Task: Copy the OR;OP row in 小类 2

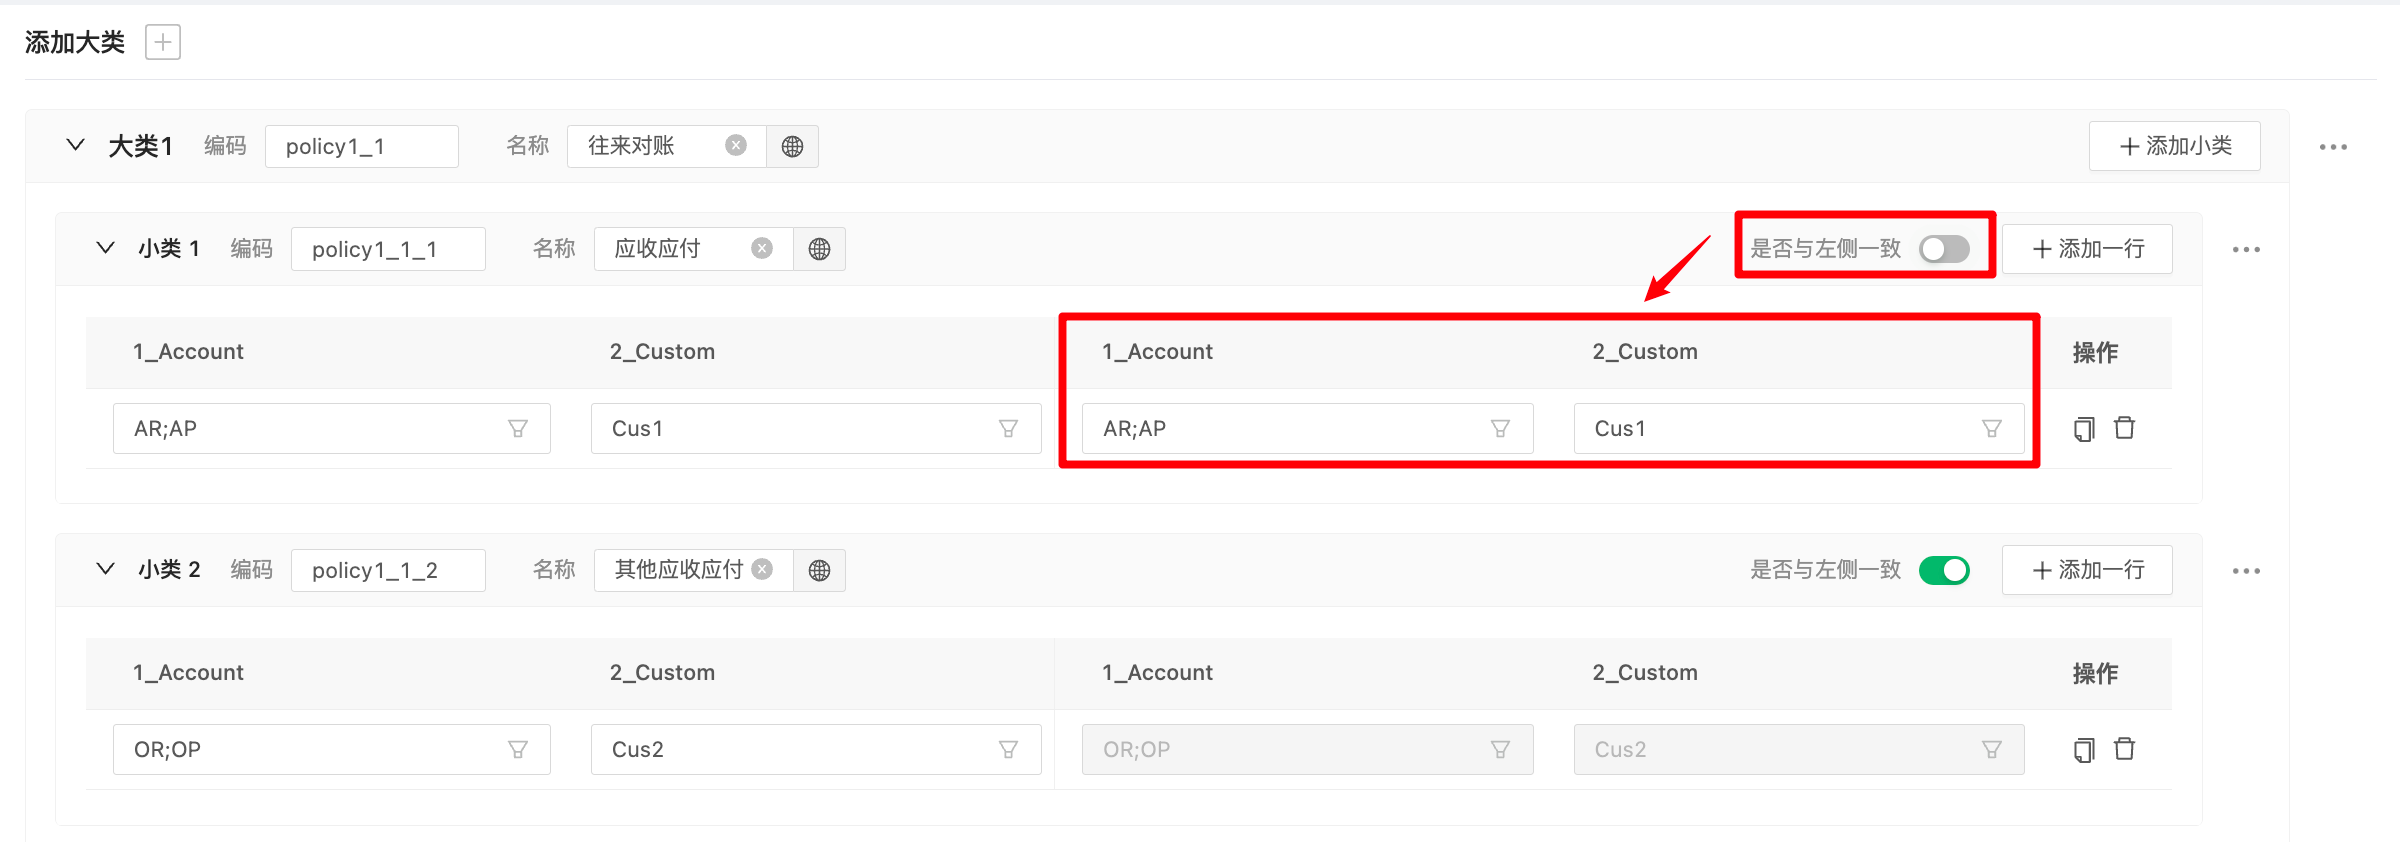Action: [2084, 750]
